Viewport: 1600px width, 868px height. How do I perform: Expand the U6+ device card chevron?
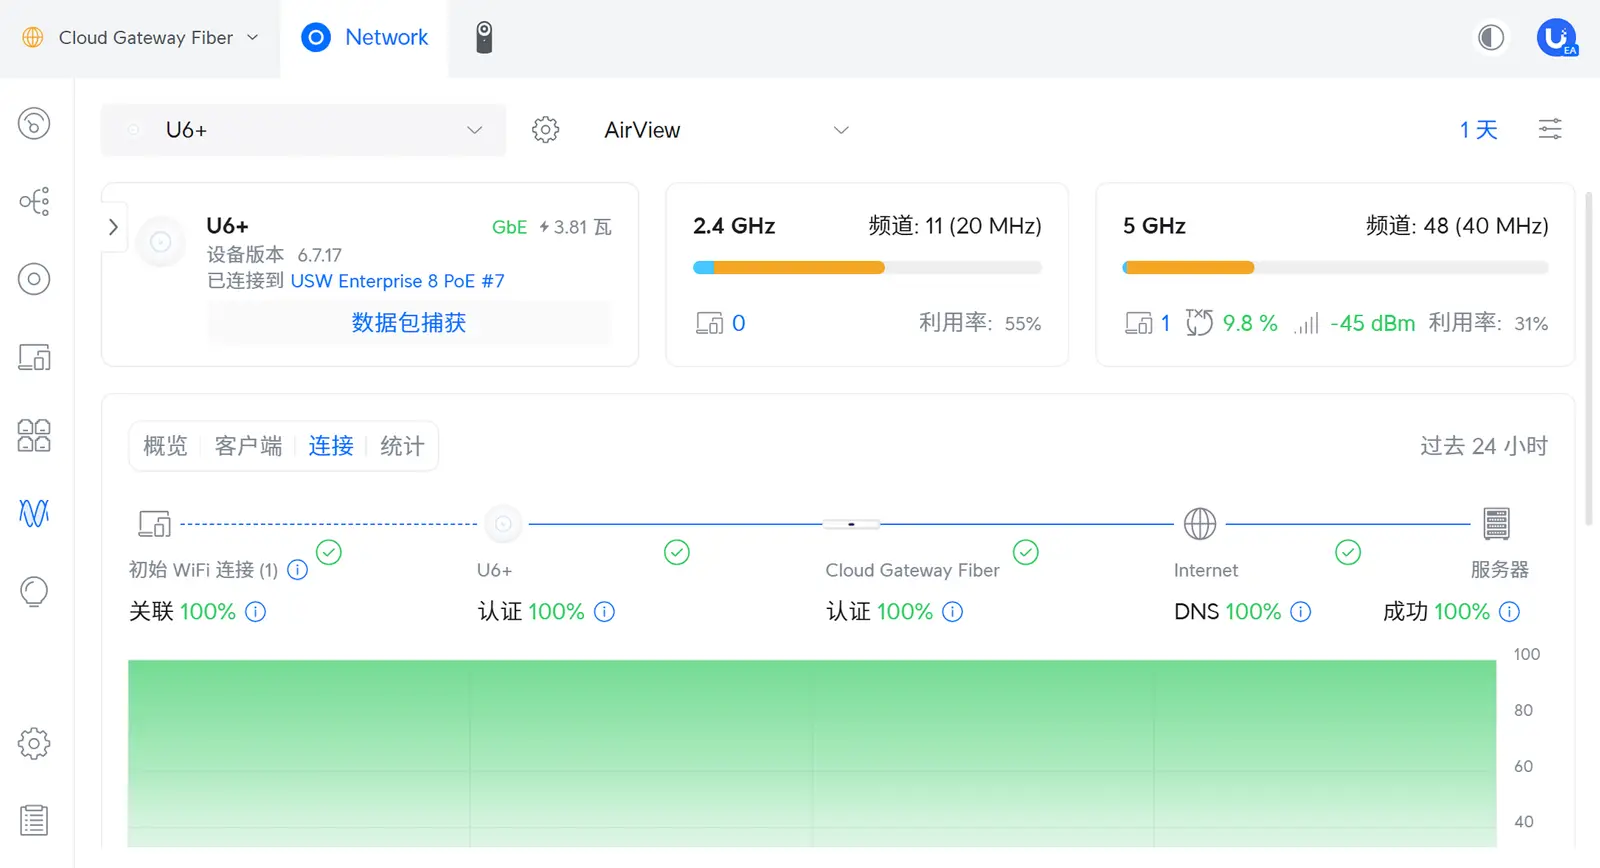tap(113, 227)
